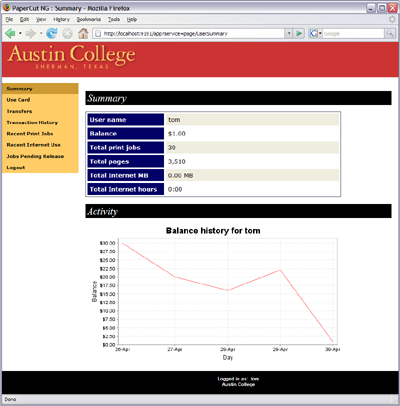Open the Tools menu
400x406 pixels.
point(114,19)
